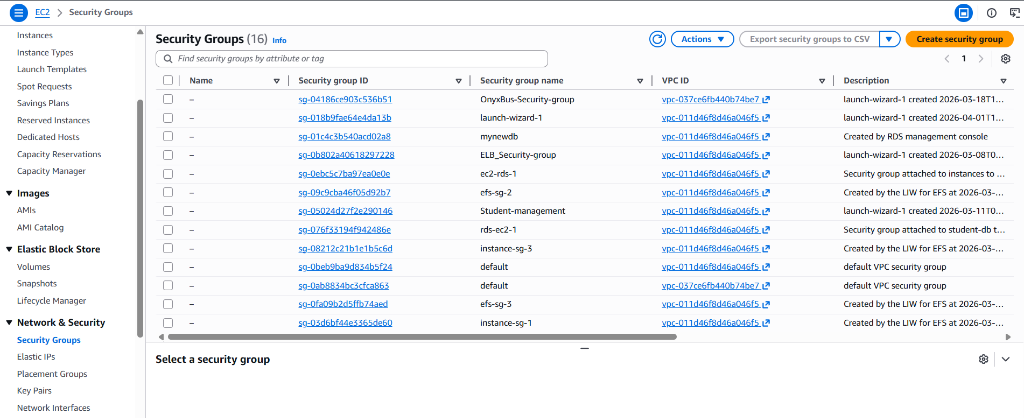Open the export CSV dropdown arrow
The image size is (1024, 418).
click(x=890, y=39)
